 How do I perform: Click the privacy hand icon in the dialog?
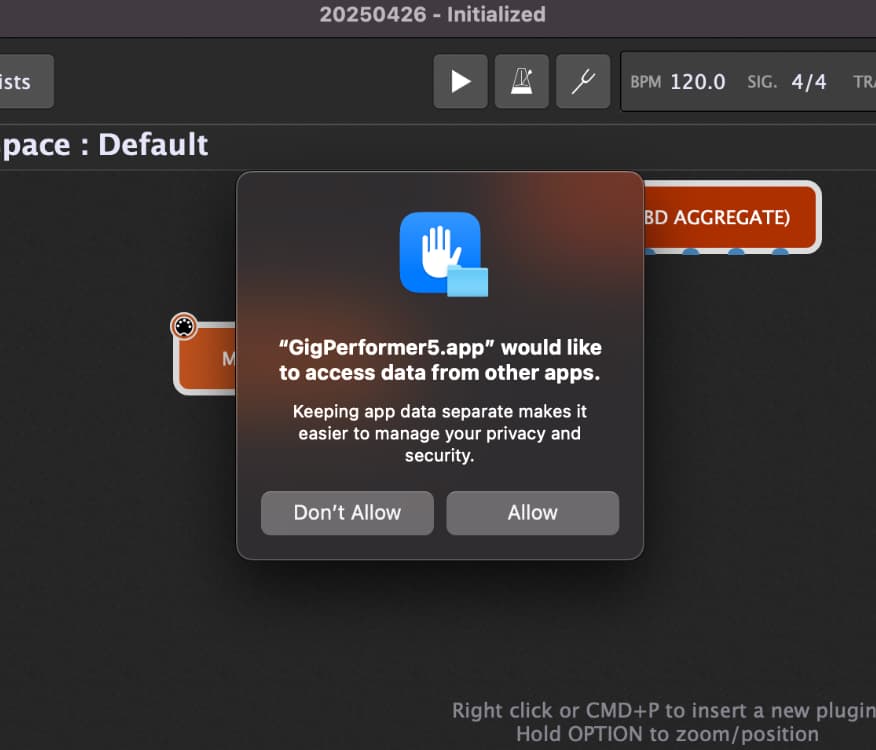(x=444, y=254)
